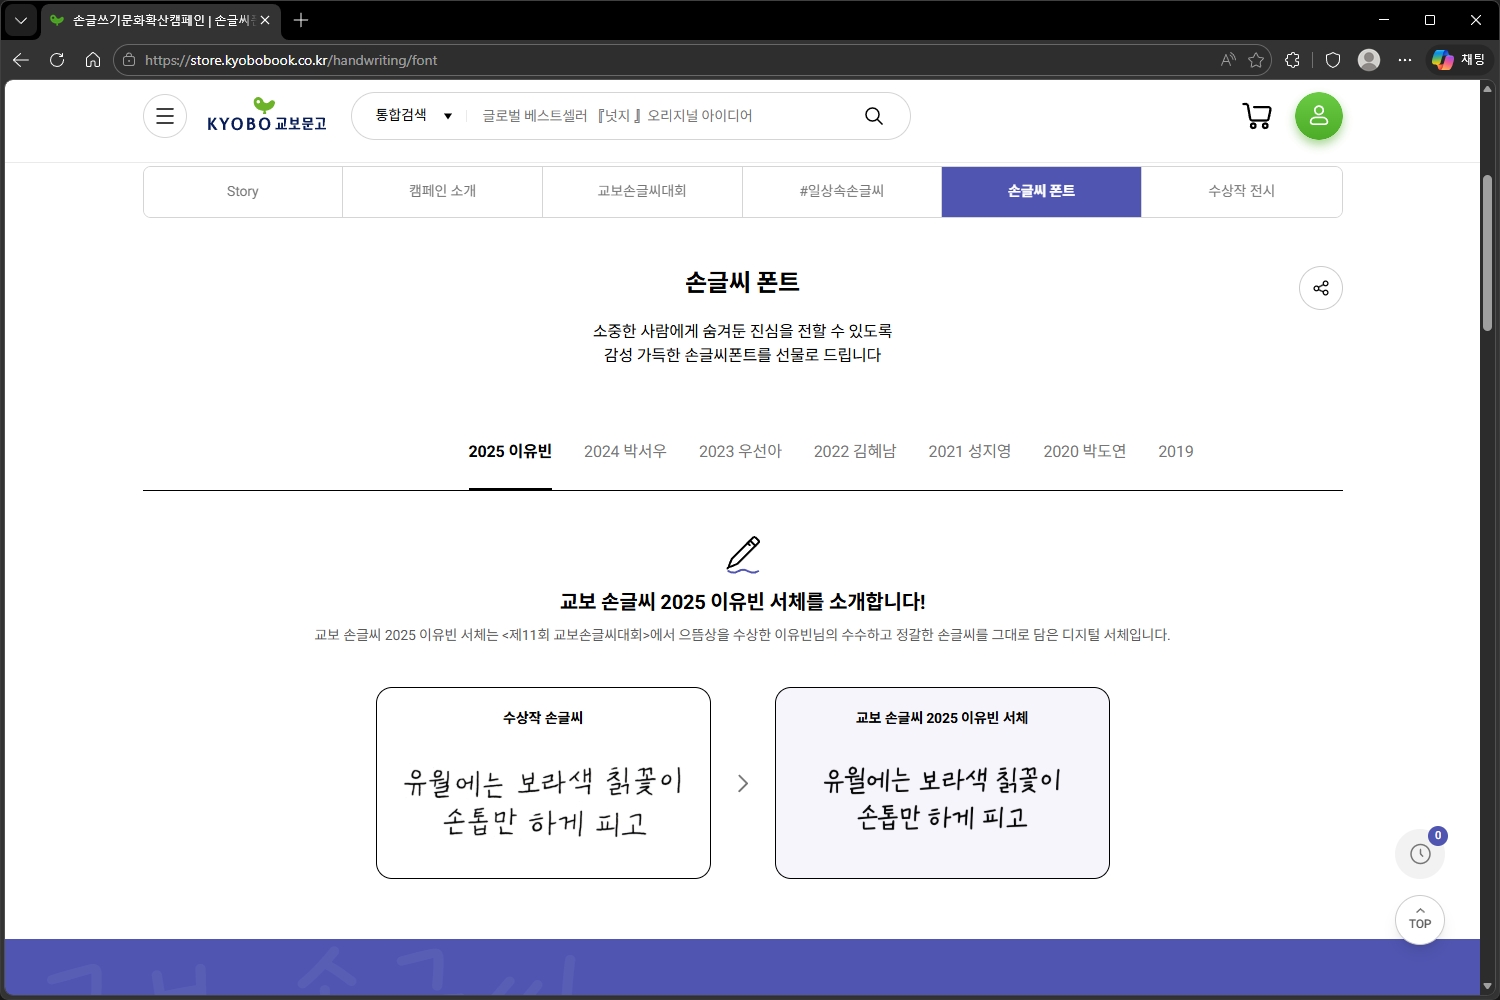
Task: Select the 손글씨 폰트 tab
Action: pyautogui.click(x=1041, y=191)
